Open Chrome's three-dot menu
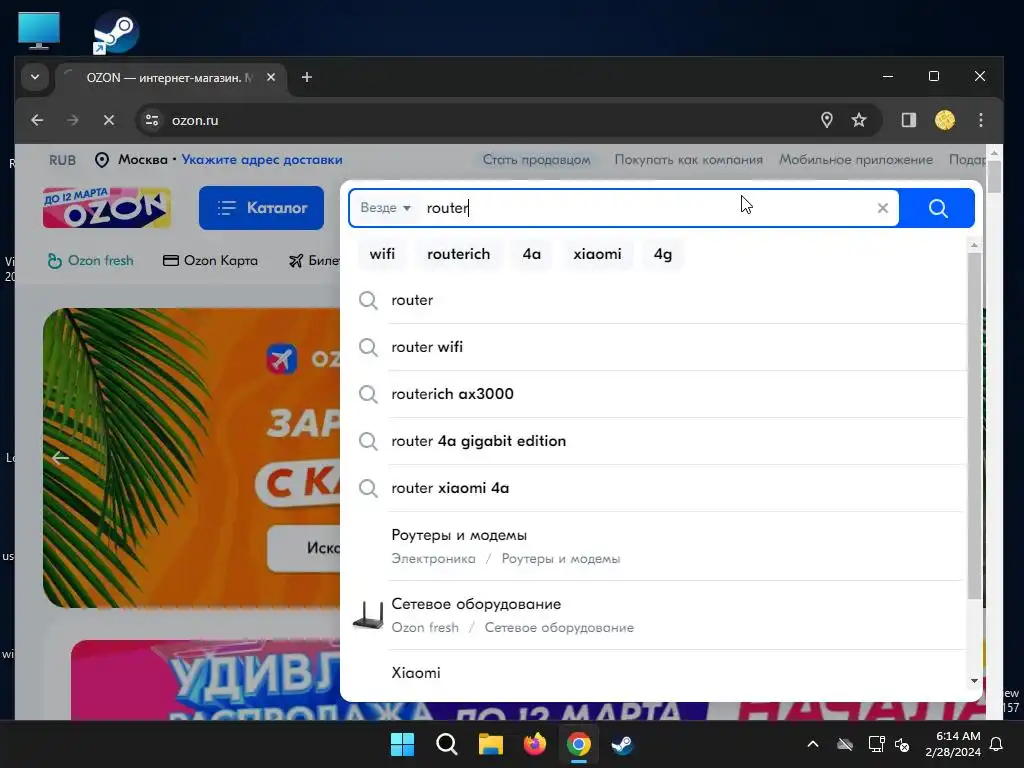This screenshot has width=1024, height=768. coord(980,120)
